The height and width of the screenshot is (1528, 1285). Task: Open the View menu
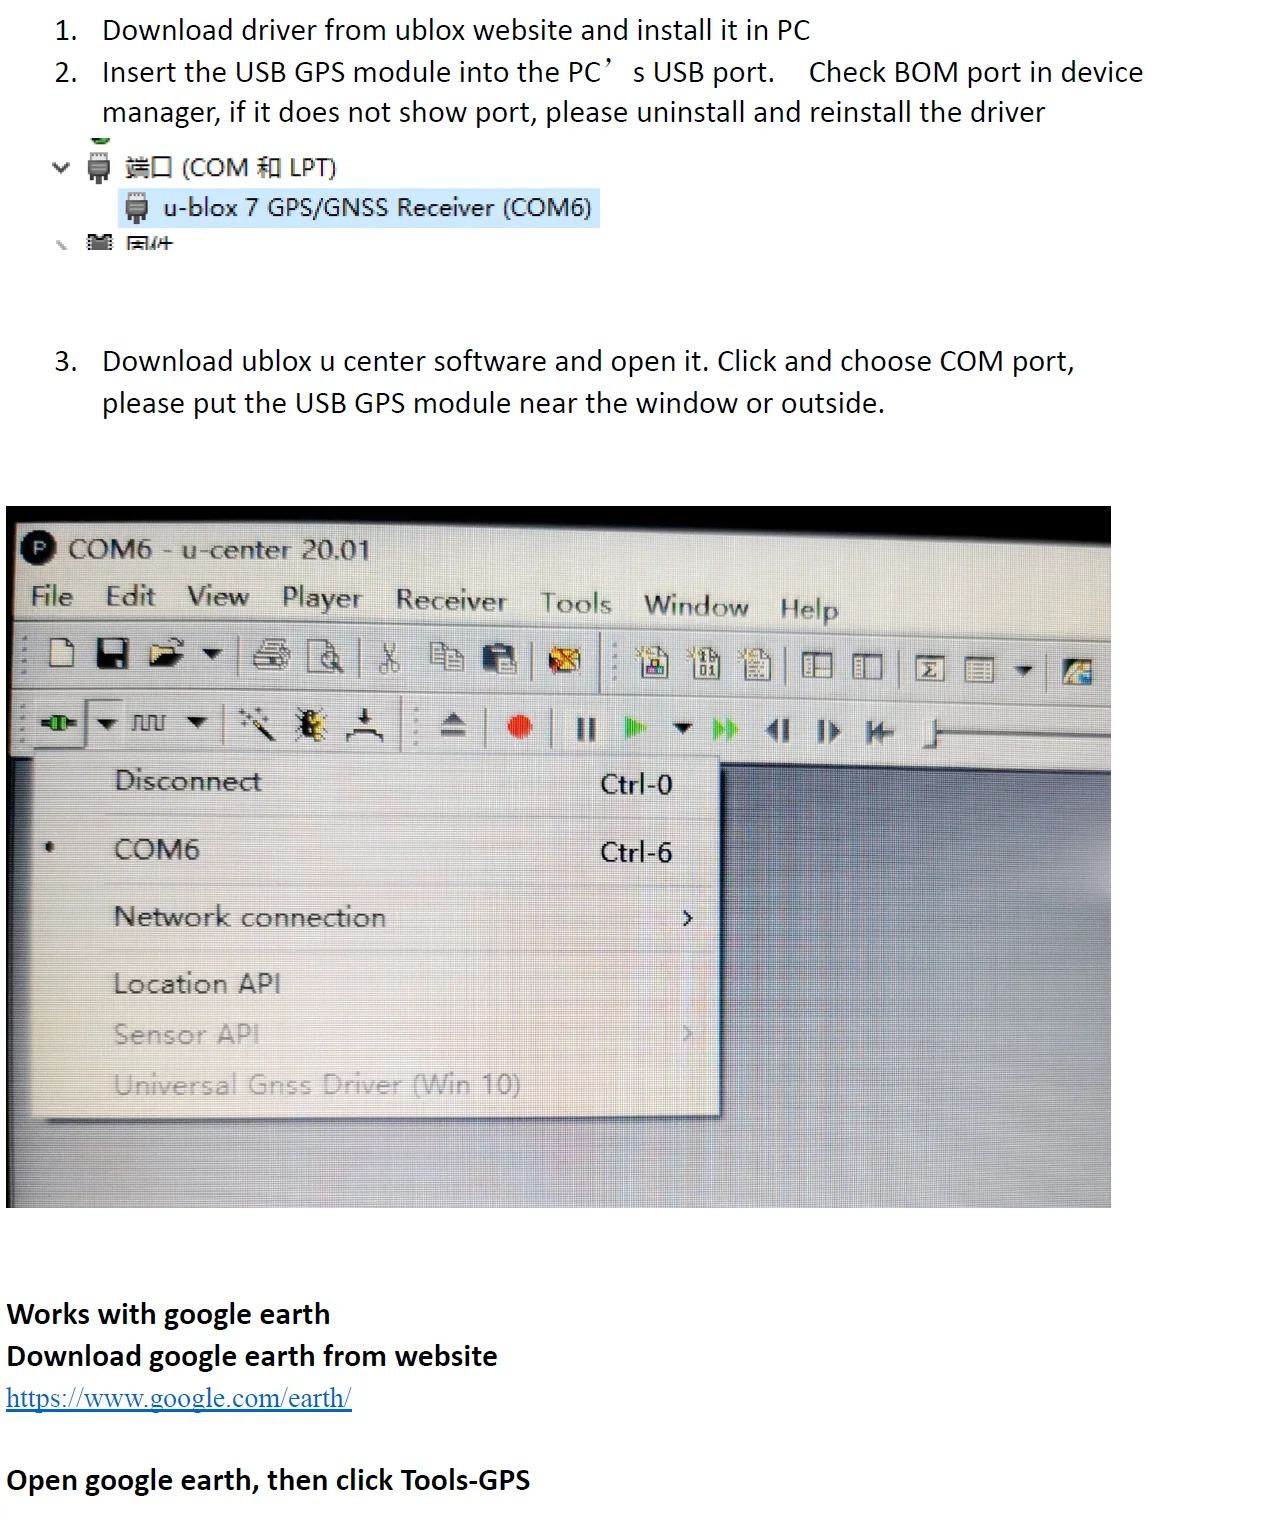click(218, 597)
